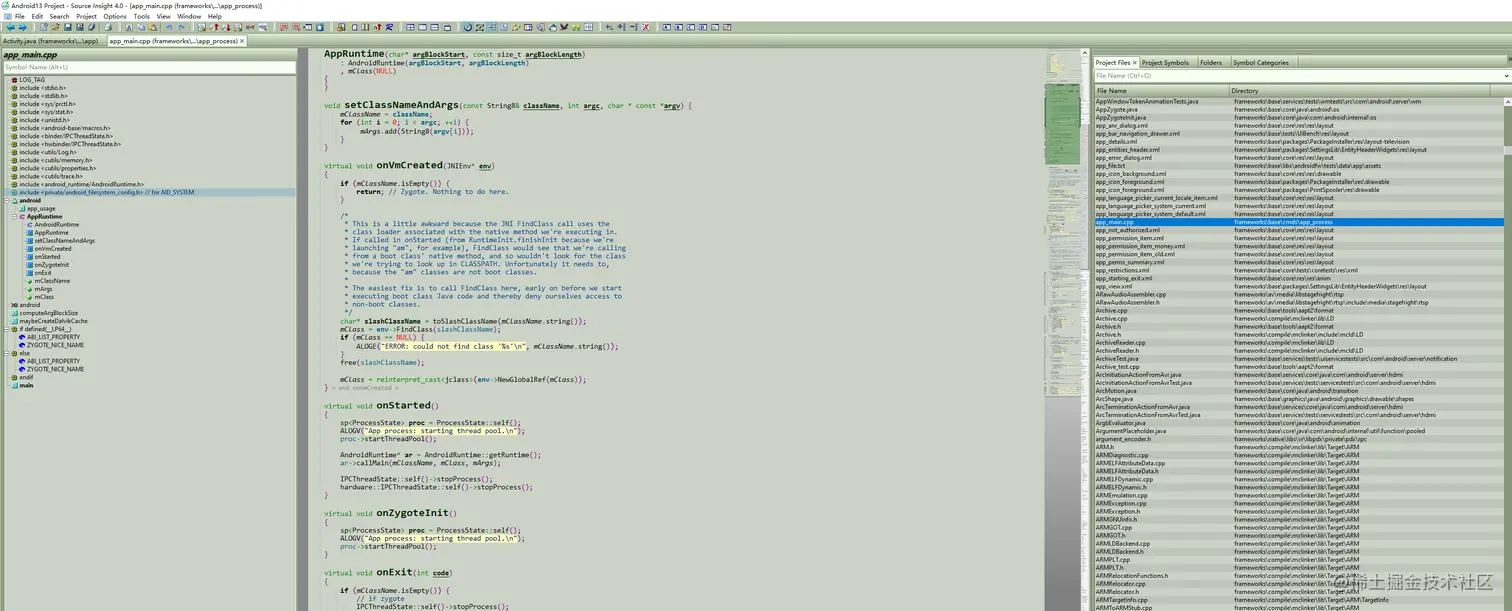Open the File menu
This screenshot has height=611, width=1512.
[20, 16]
